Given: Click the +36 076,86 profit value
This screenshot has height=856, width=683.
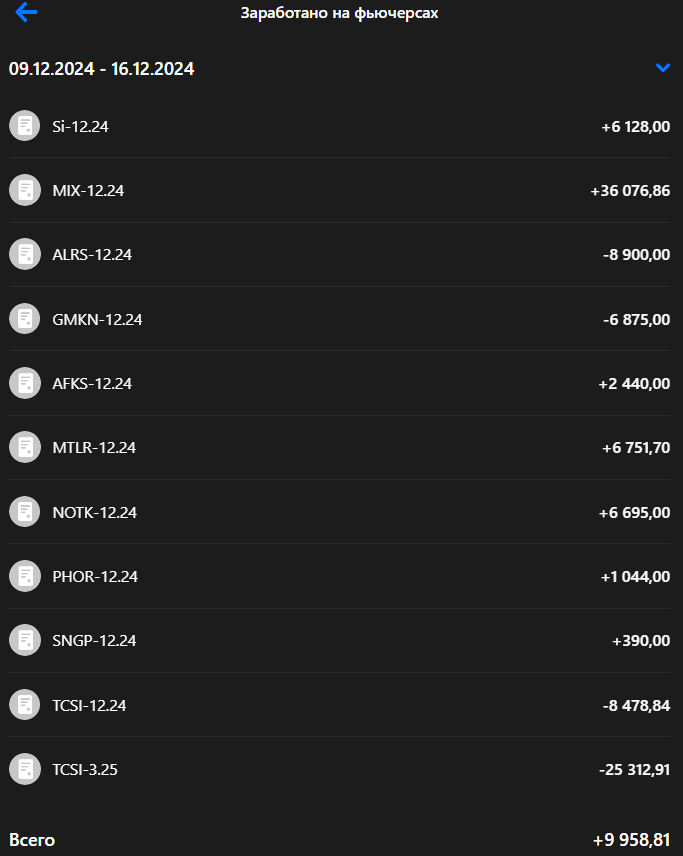Looking at the screenshot, I should [x=630, y=190].
